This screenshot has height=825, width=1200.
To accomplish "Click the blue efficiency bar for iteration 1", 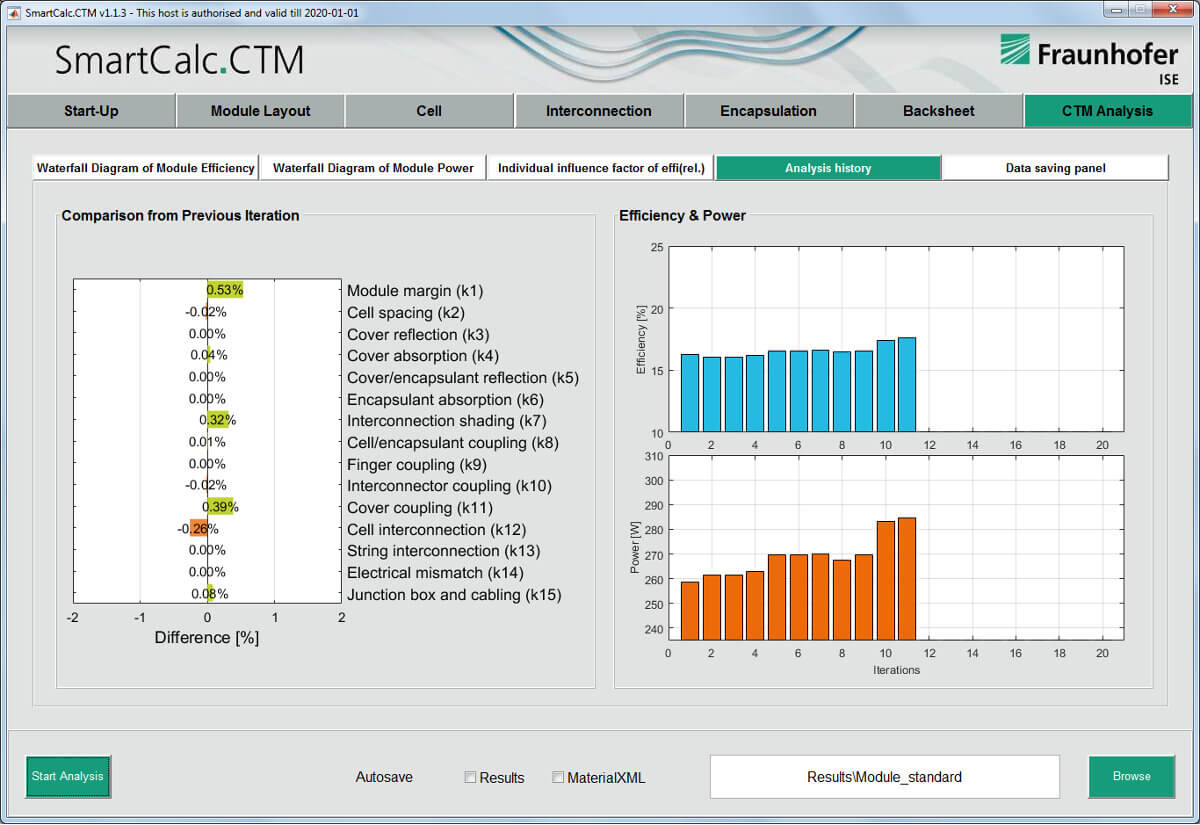I will 690,393.
